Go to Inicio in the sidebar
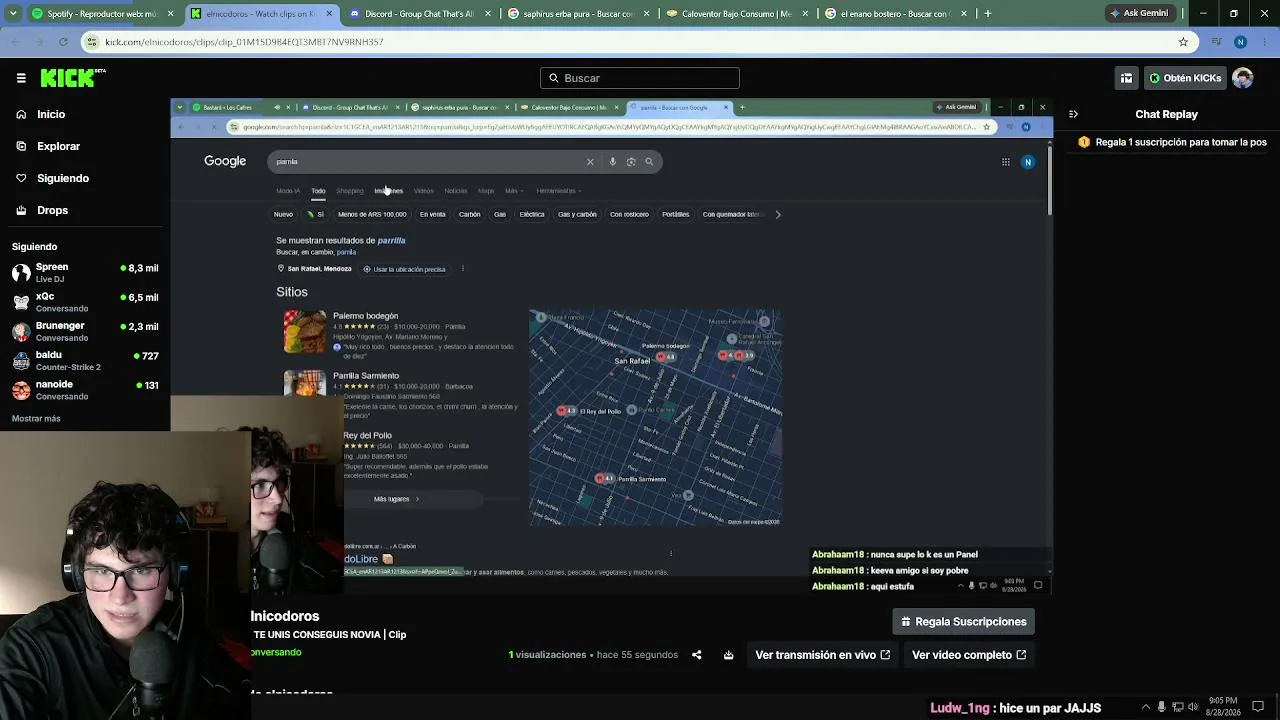The height and width of the screenshot is (720, 1280). pyautogui.click(x=51, y=114)
